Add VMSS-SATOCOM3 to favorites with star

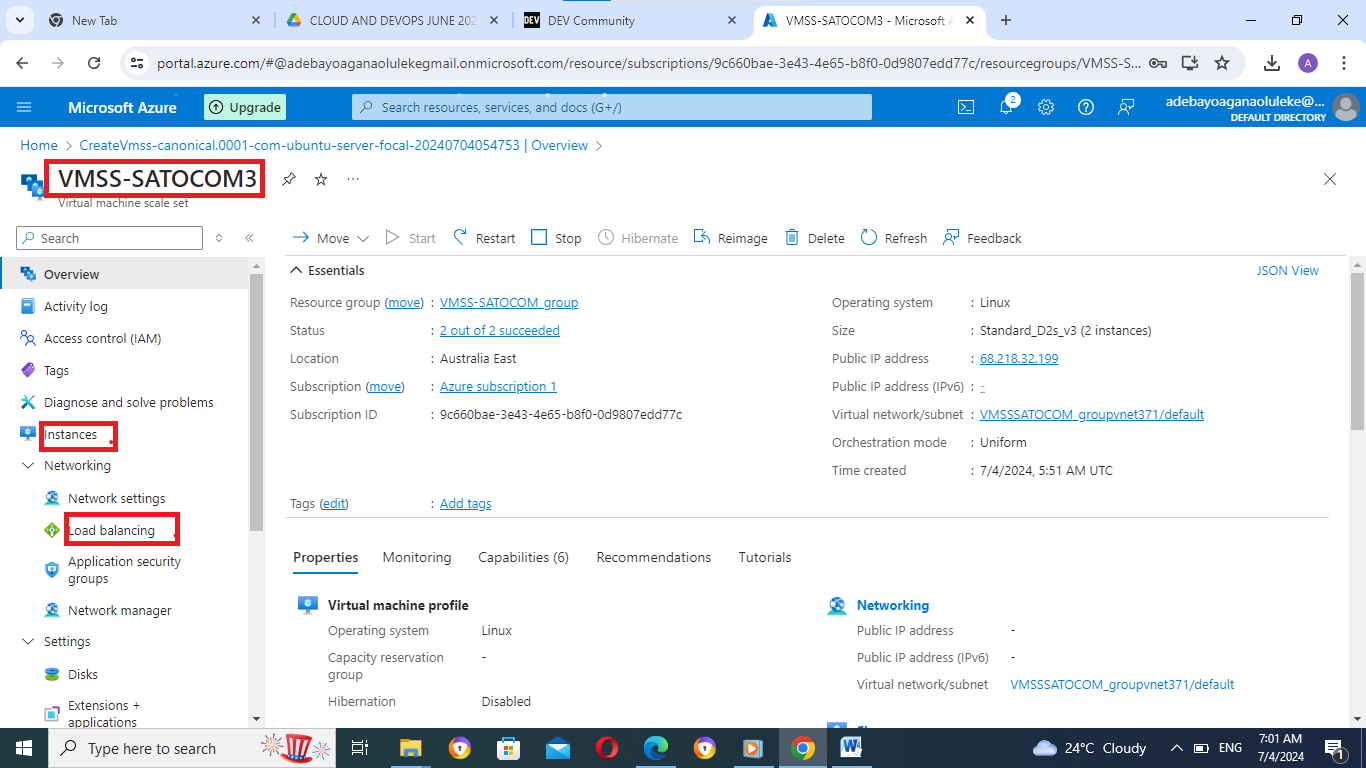click(x=321, y=179)
